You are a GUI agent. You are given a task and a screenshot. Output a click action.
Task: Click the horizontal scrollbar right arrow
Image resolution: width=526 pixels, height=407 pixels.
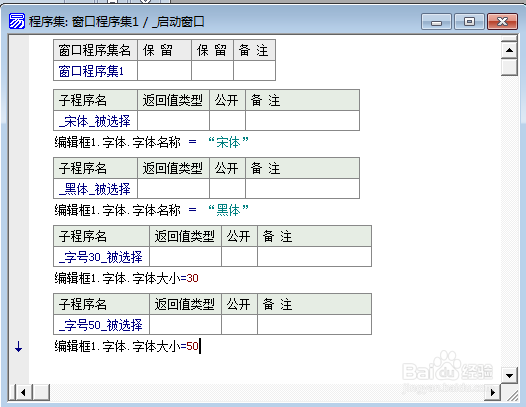click(492, 392)
